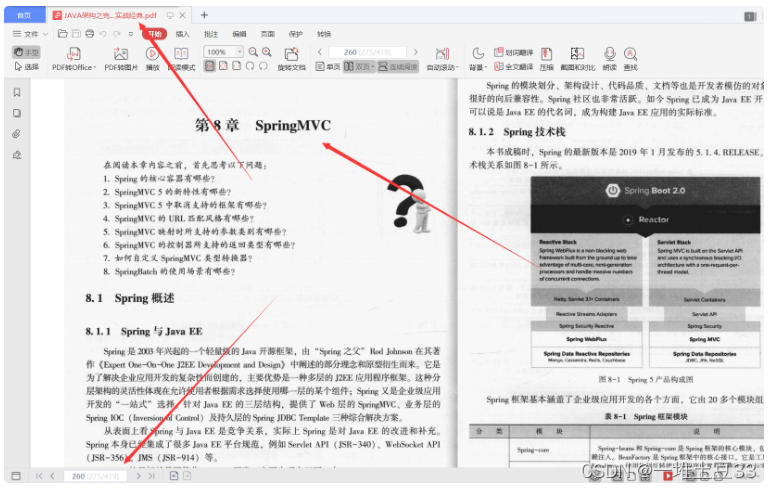Open 背景 background dropdown

coord(478,60)
